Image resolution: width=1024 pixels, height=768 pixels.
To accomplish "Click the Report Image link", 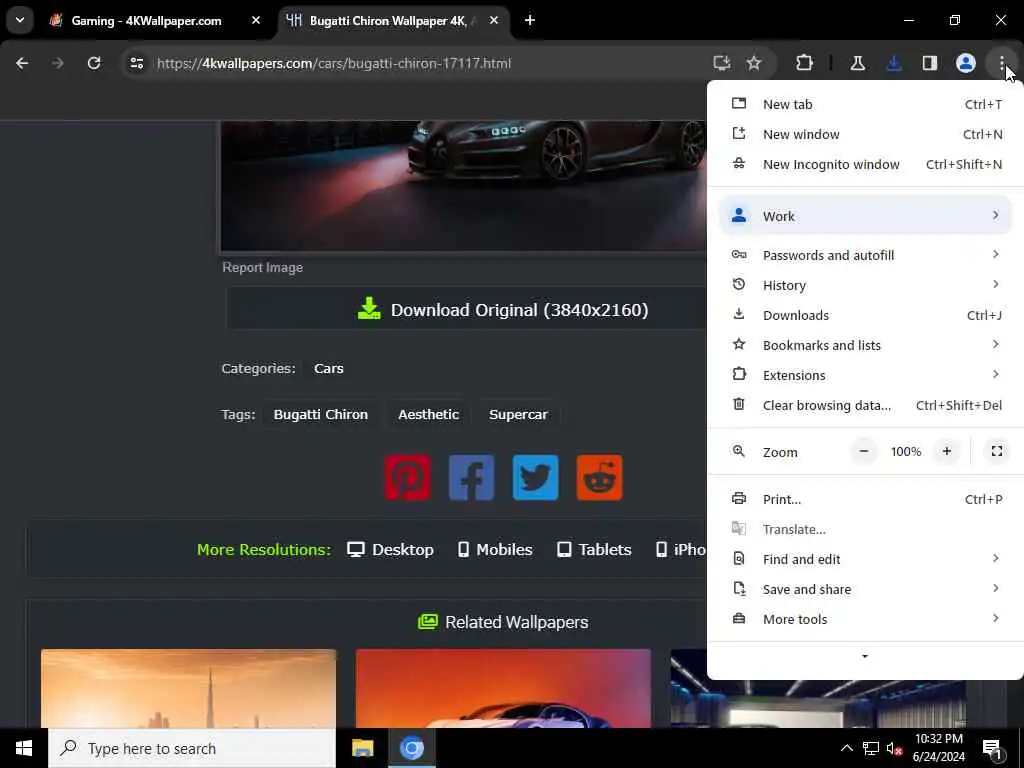I will pyautogui.click(x=263, y=268).
